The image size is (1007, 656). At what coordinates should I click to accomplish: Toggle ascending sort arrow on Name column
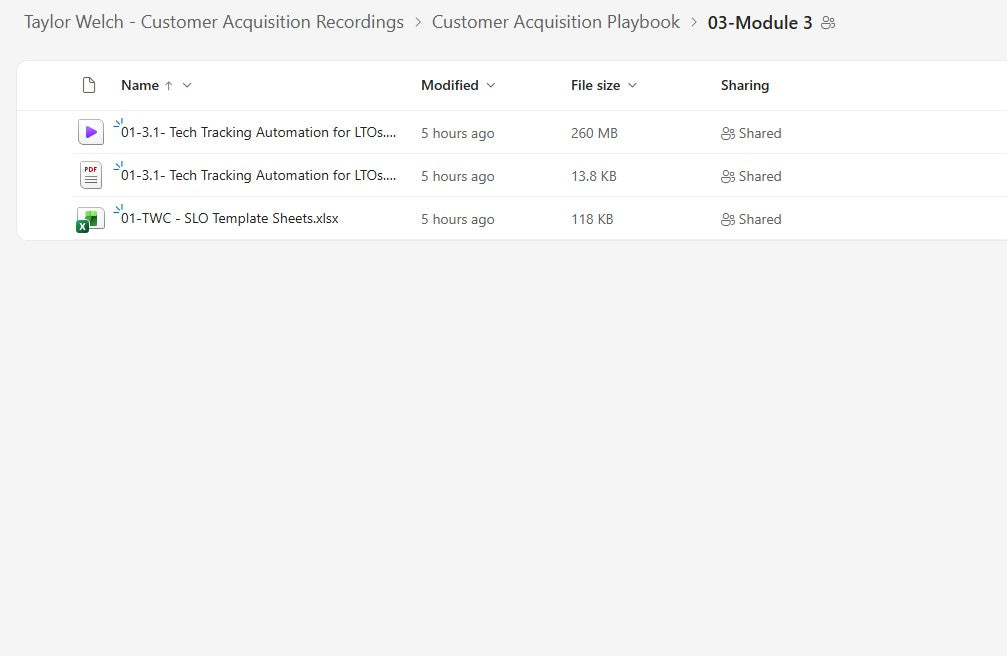169,85
